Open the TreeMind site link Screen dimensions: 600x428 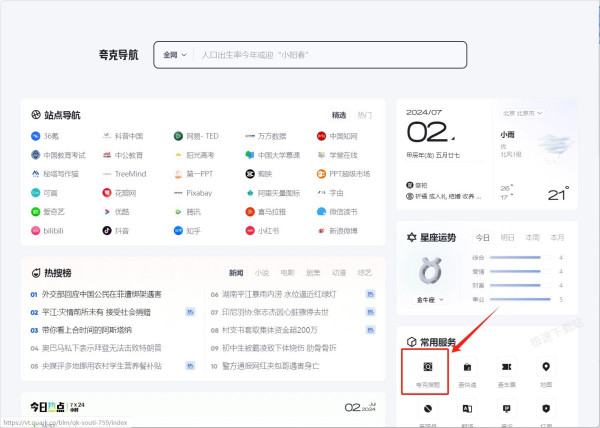[x=130, y=174]
